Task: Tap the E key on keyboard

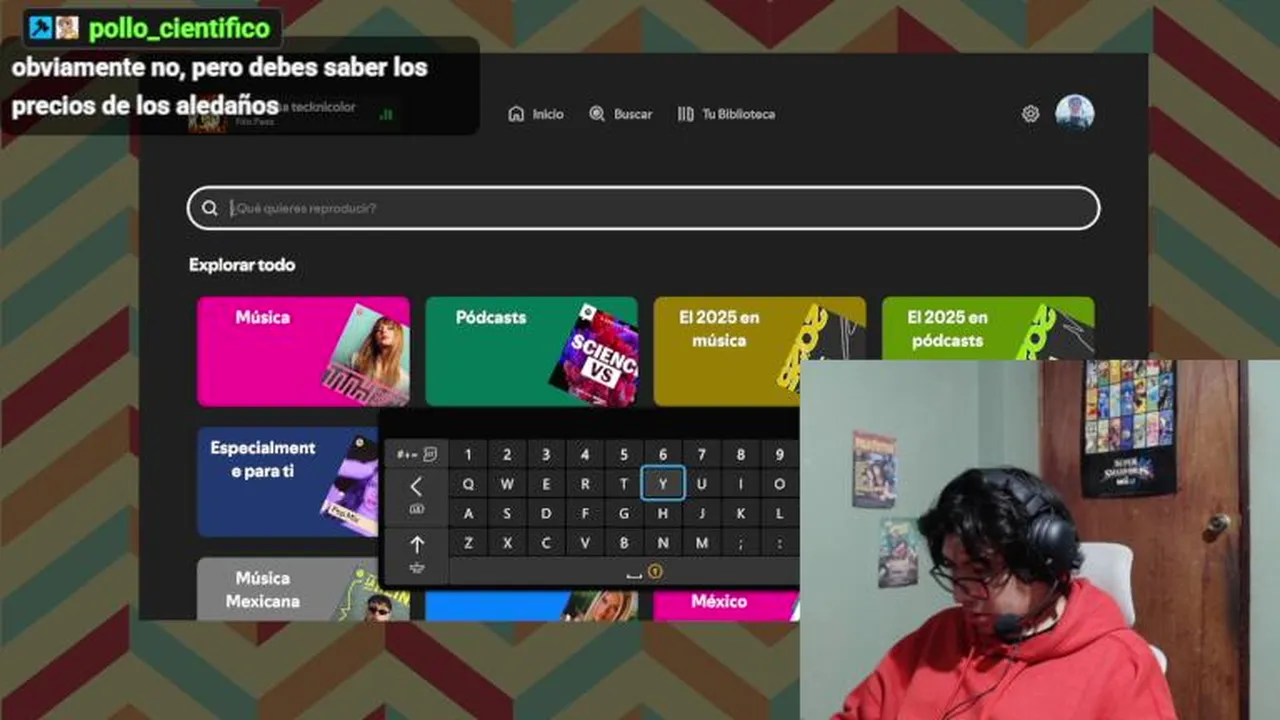Action: pos(546,484)
